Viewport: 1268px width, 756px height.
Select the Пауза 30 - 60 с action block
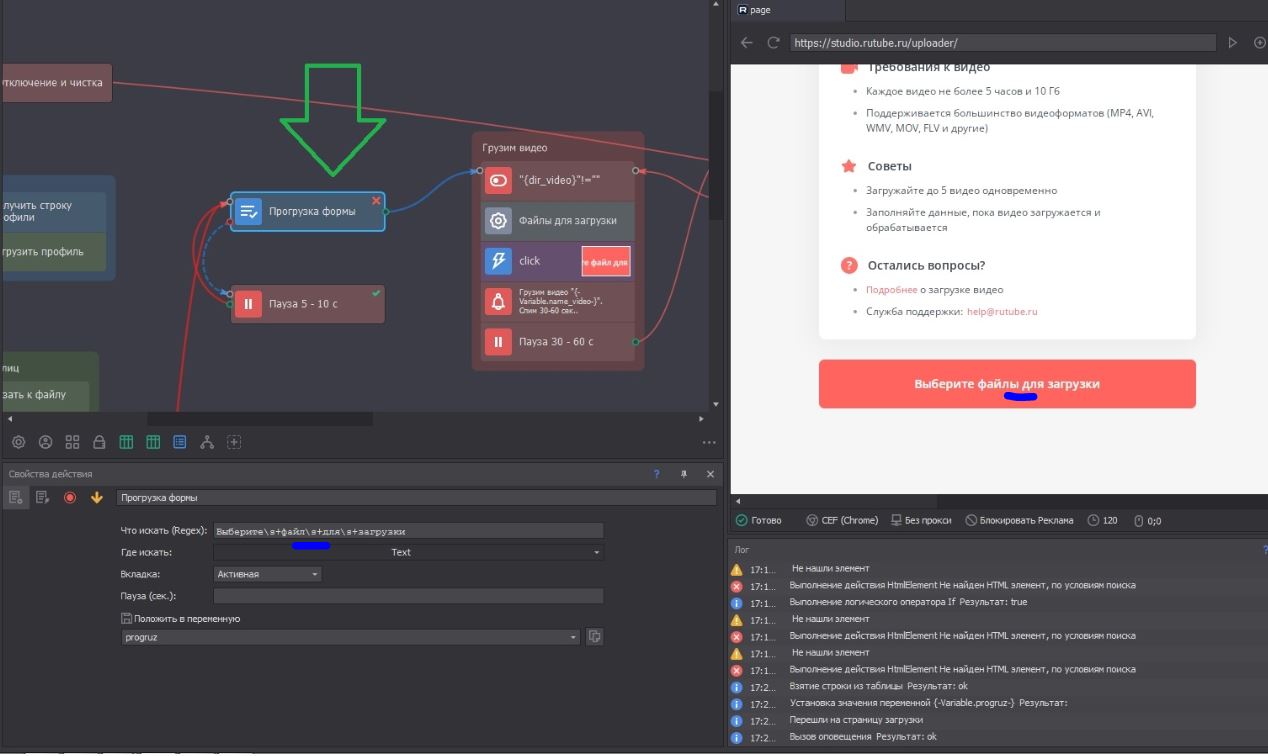point(558,342)
